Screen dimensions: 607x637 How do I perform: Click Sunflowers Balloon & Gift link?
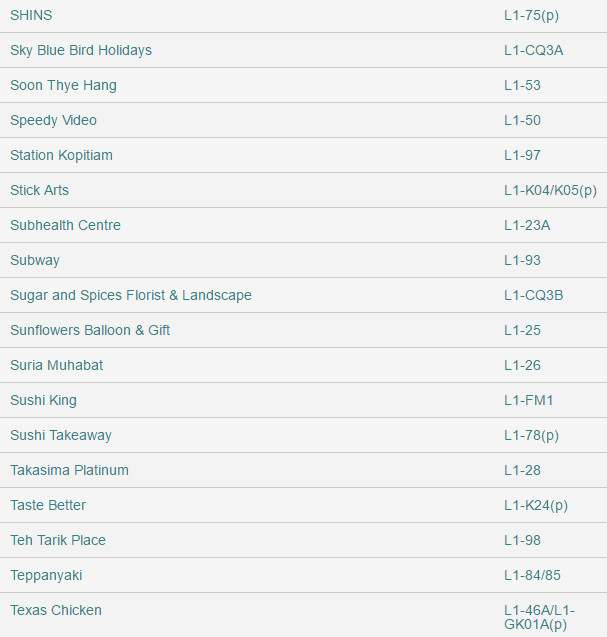(90, 331)
